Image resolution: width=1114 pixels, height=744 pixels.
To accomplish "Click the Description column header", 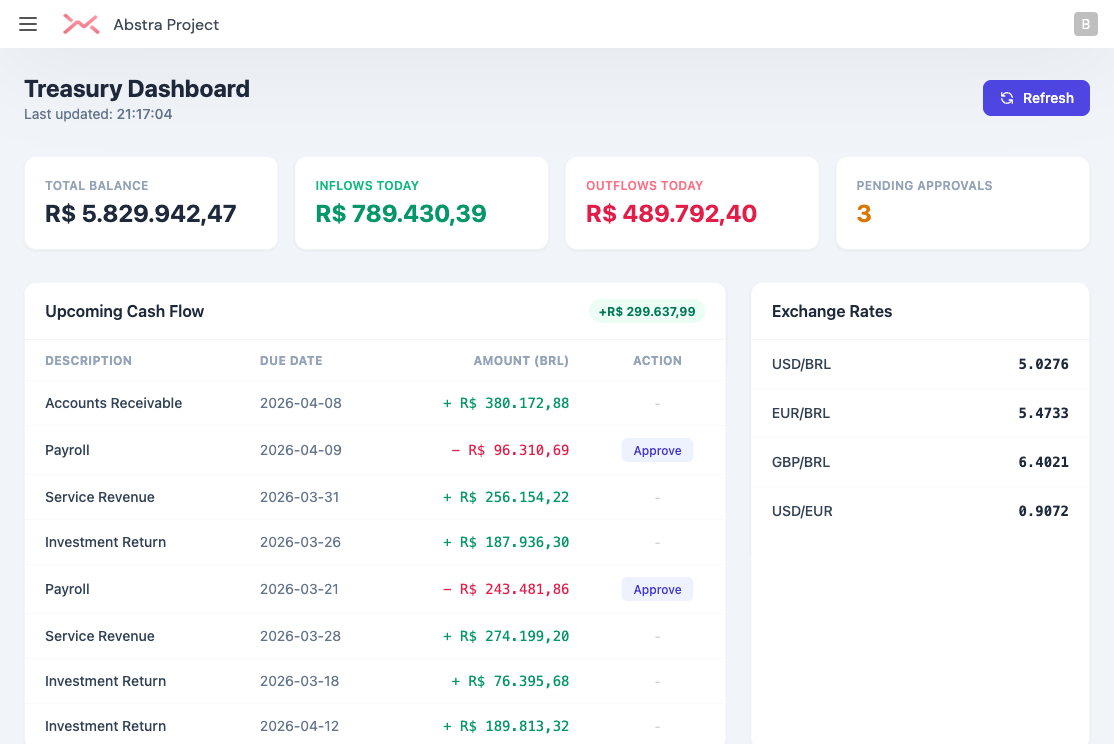I will point(88,360).
